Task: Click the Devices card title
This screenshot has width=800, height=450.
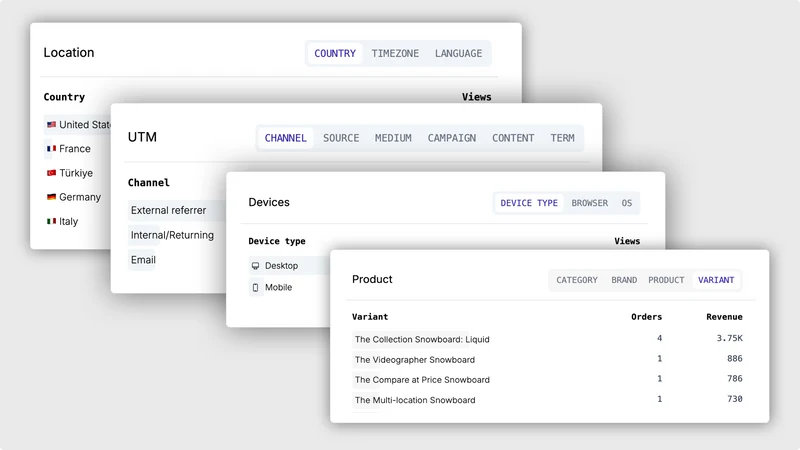Action: coord(269,203)
